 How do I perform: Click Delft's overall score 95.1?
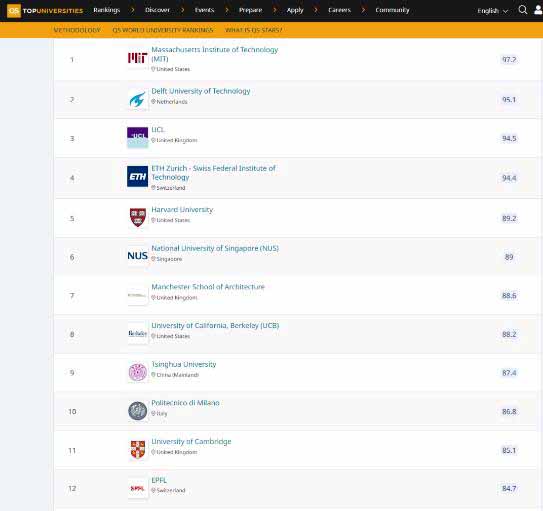point(509,100)
